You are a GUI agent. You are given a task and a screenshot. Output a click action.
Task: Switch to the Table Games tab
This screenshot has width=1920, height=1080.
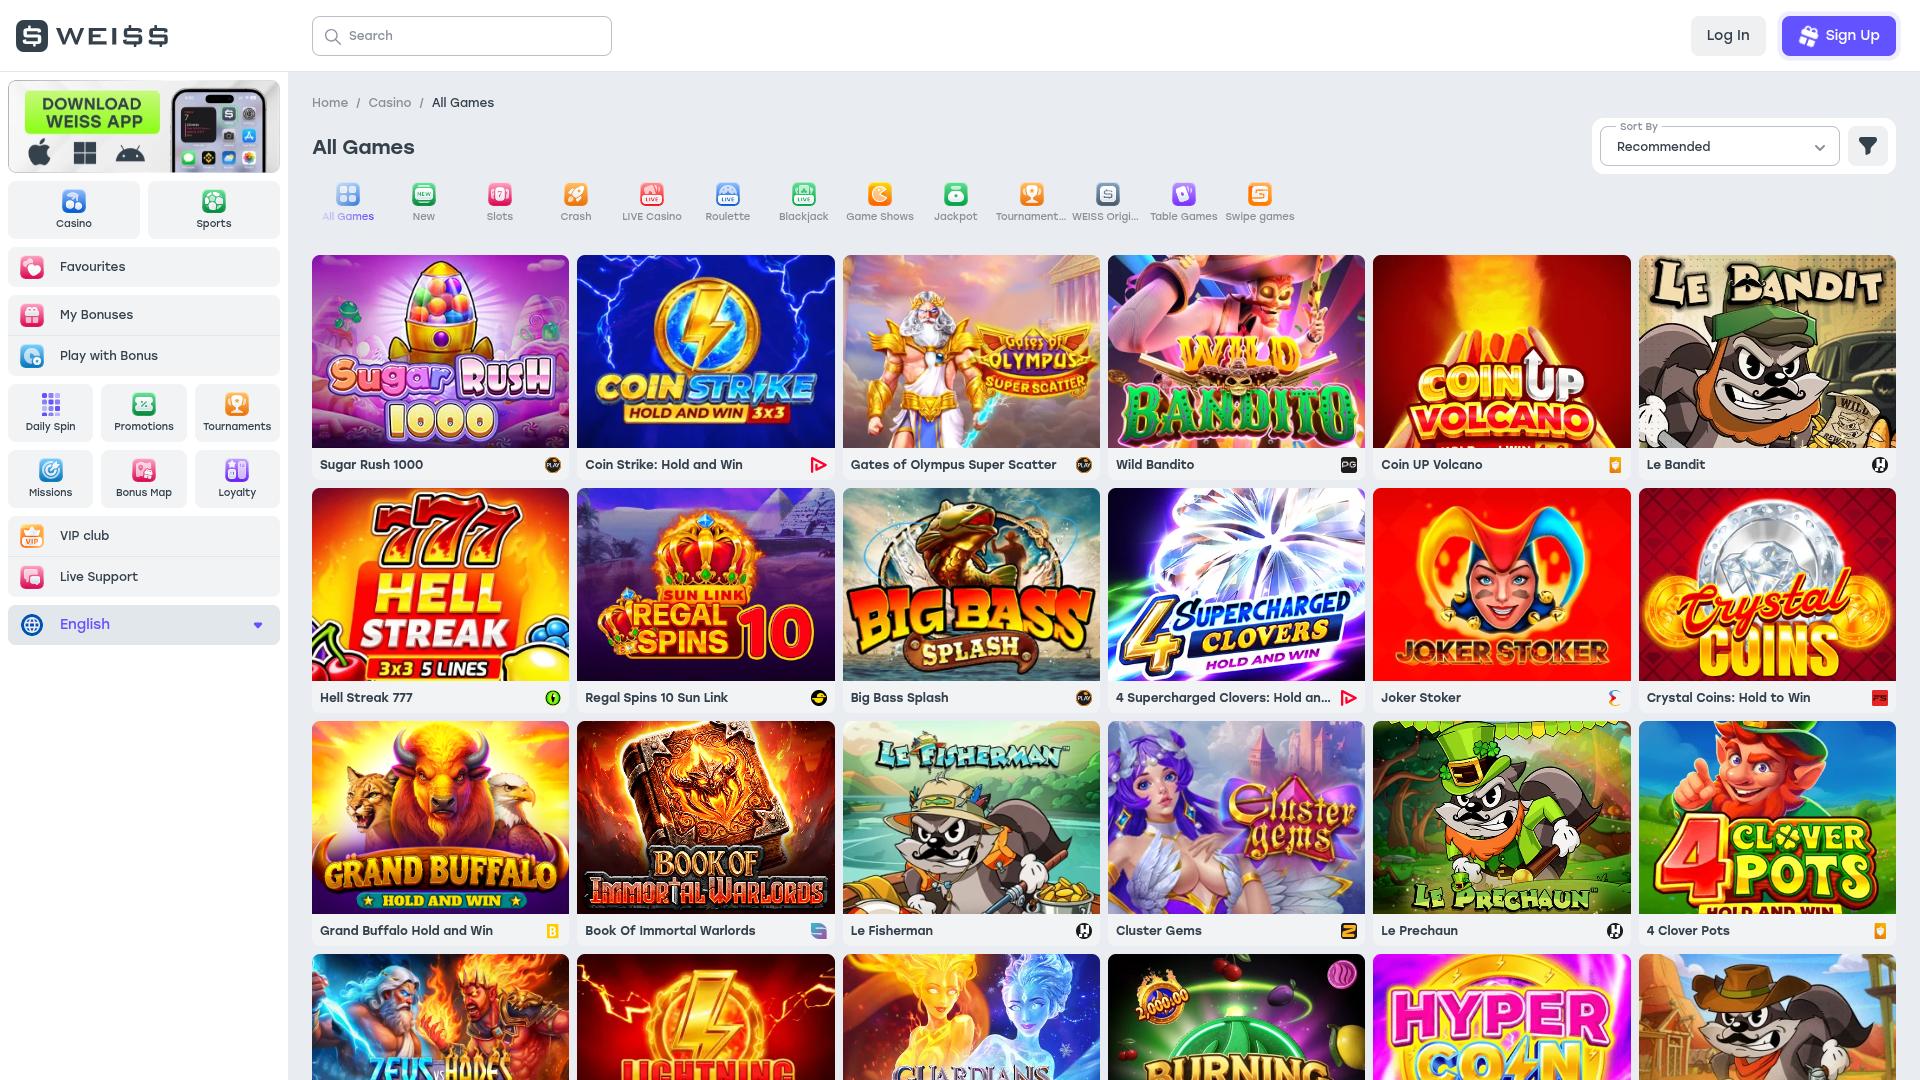click(x=1184, y=202)
